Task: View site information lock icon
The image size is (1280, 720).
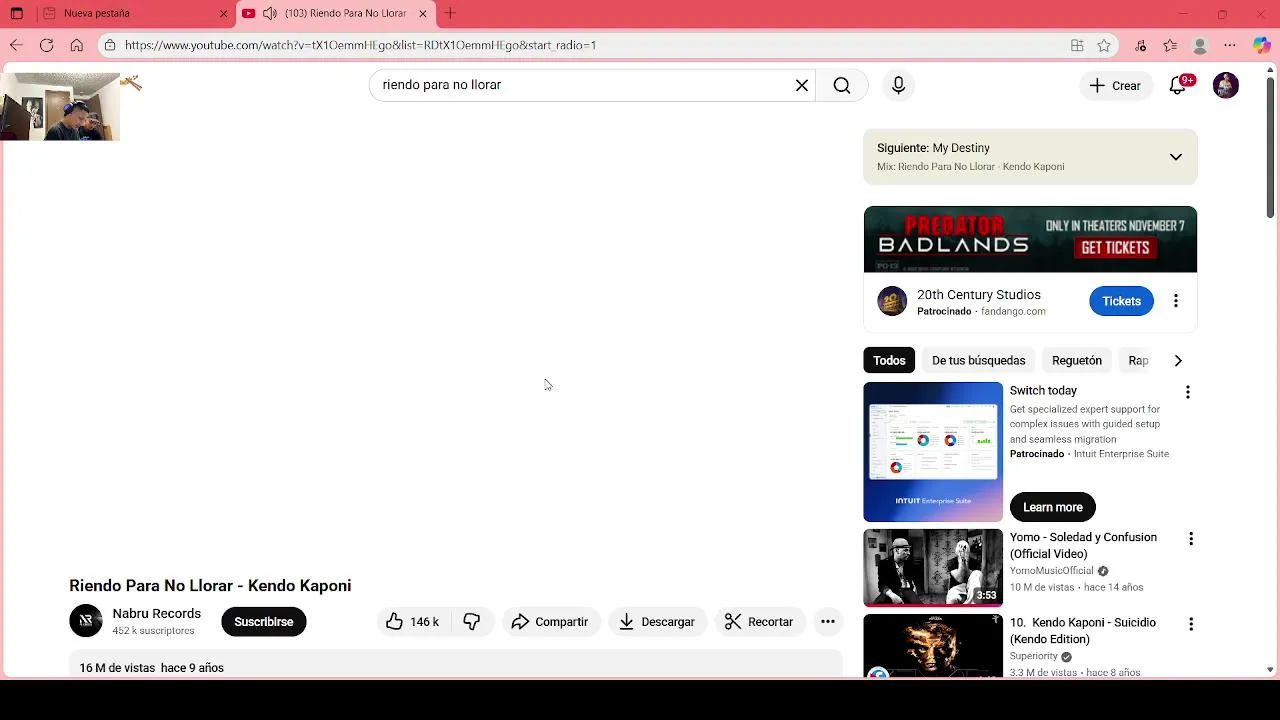Action: tap(110, 45)
